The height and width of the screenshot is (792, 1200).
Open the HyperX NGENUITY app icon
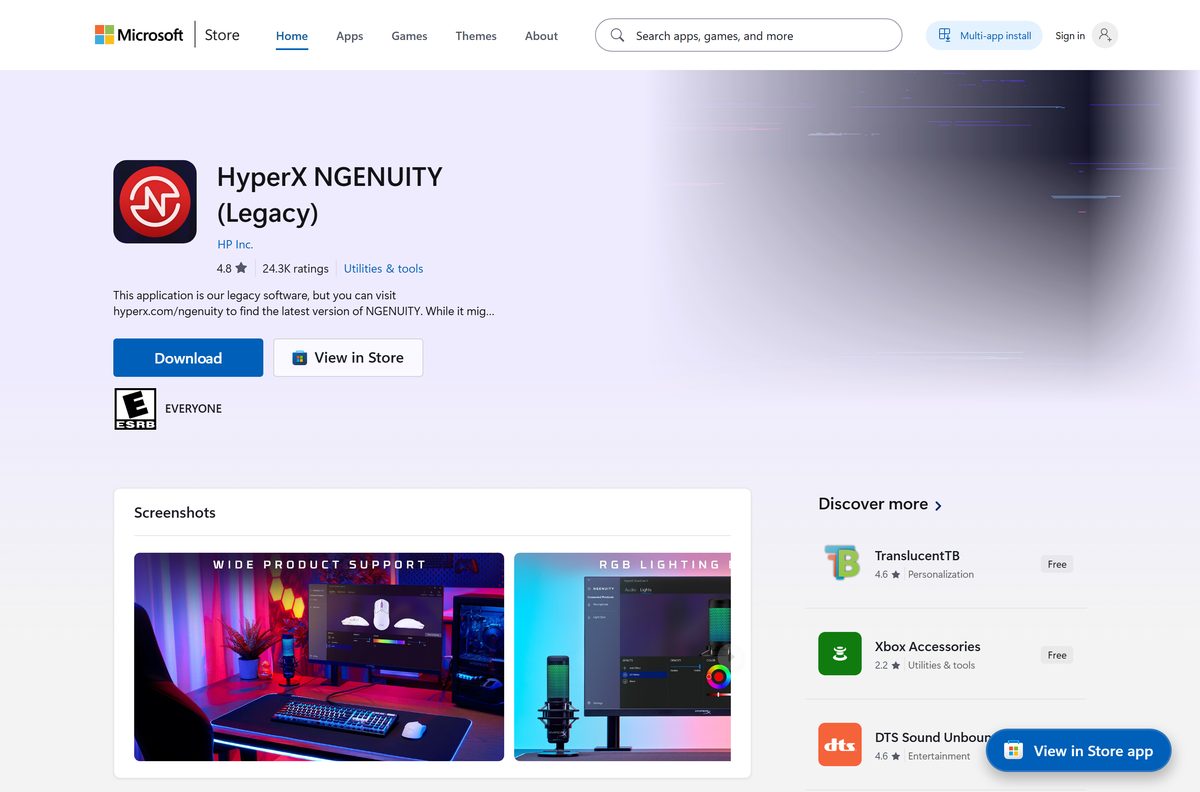[x=155, y=201]
